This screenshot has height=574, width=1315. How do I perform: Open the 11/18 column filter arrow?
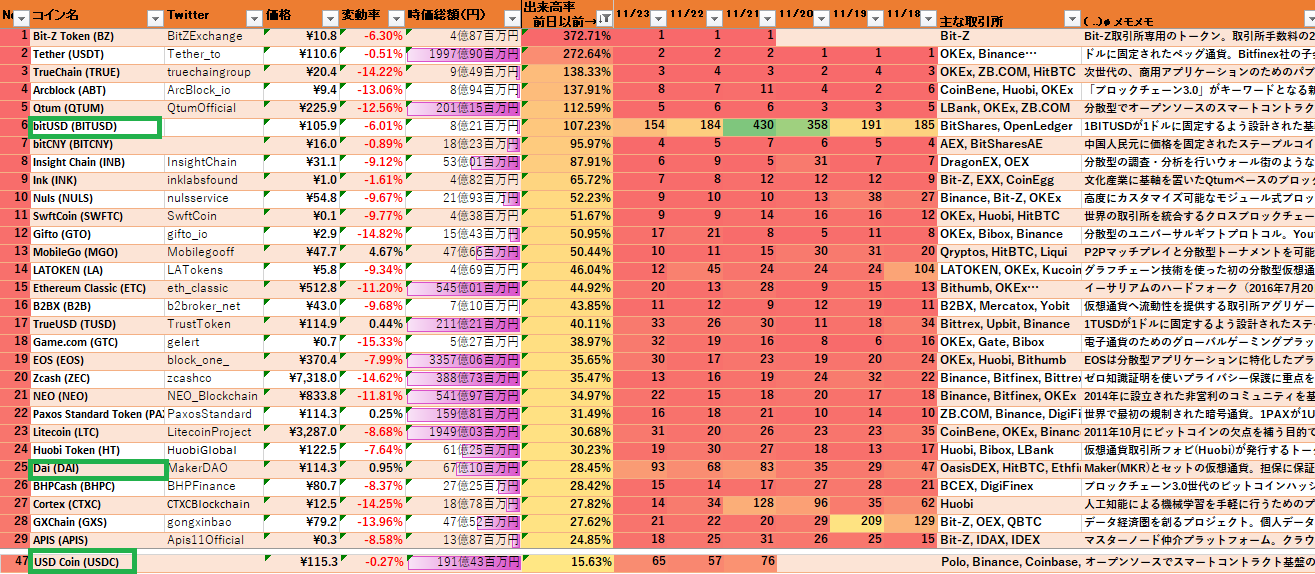(x=928, y=19)
